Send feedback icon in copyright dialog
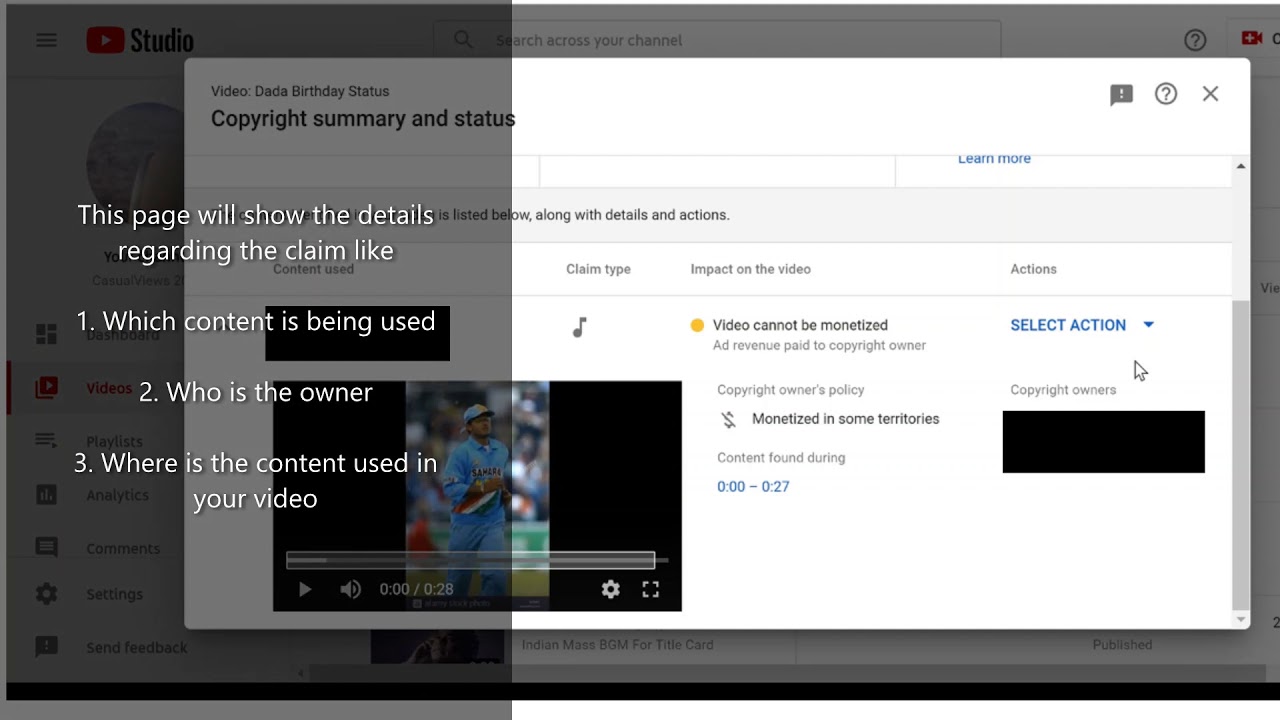Viewport: 1280px width, 720px height. pyautogui.click(x=1121, y=94)
